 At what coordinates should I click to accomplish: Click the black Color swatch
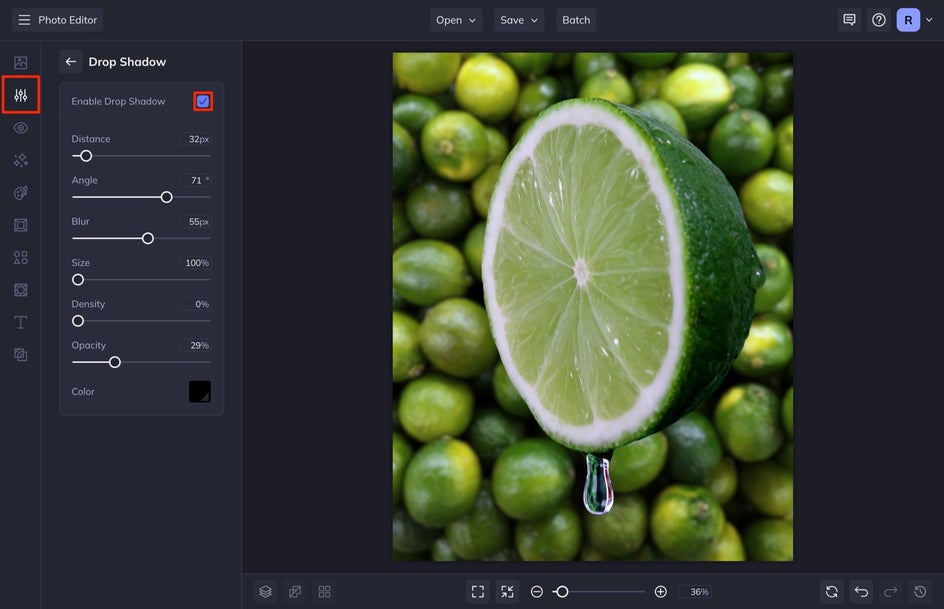pyautogui.click(x=200, y=392)
